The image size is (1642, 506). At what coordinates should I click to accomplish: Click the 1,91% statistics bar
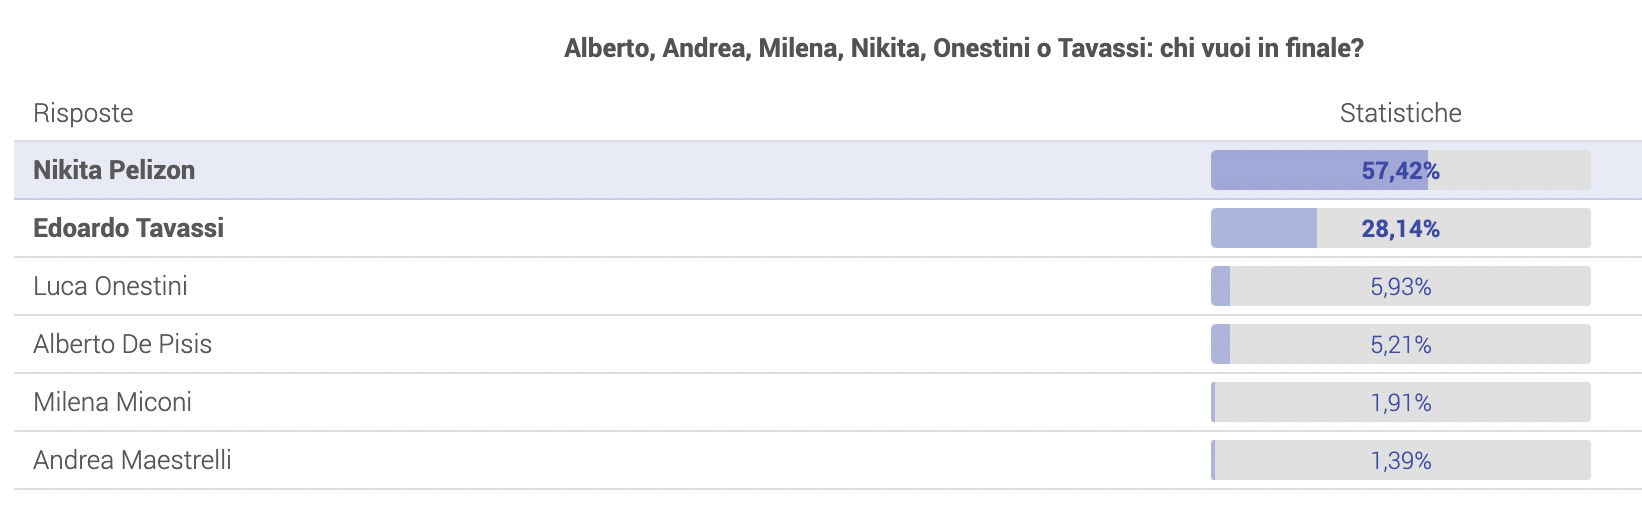coord(1400,402)
